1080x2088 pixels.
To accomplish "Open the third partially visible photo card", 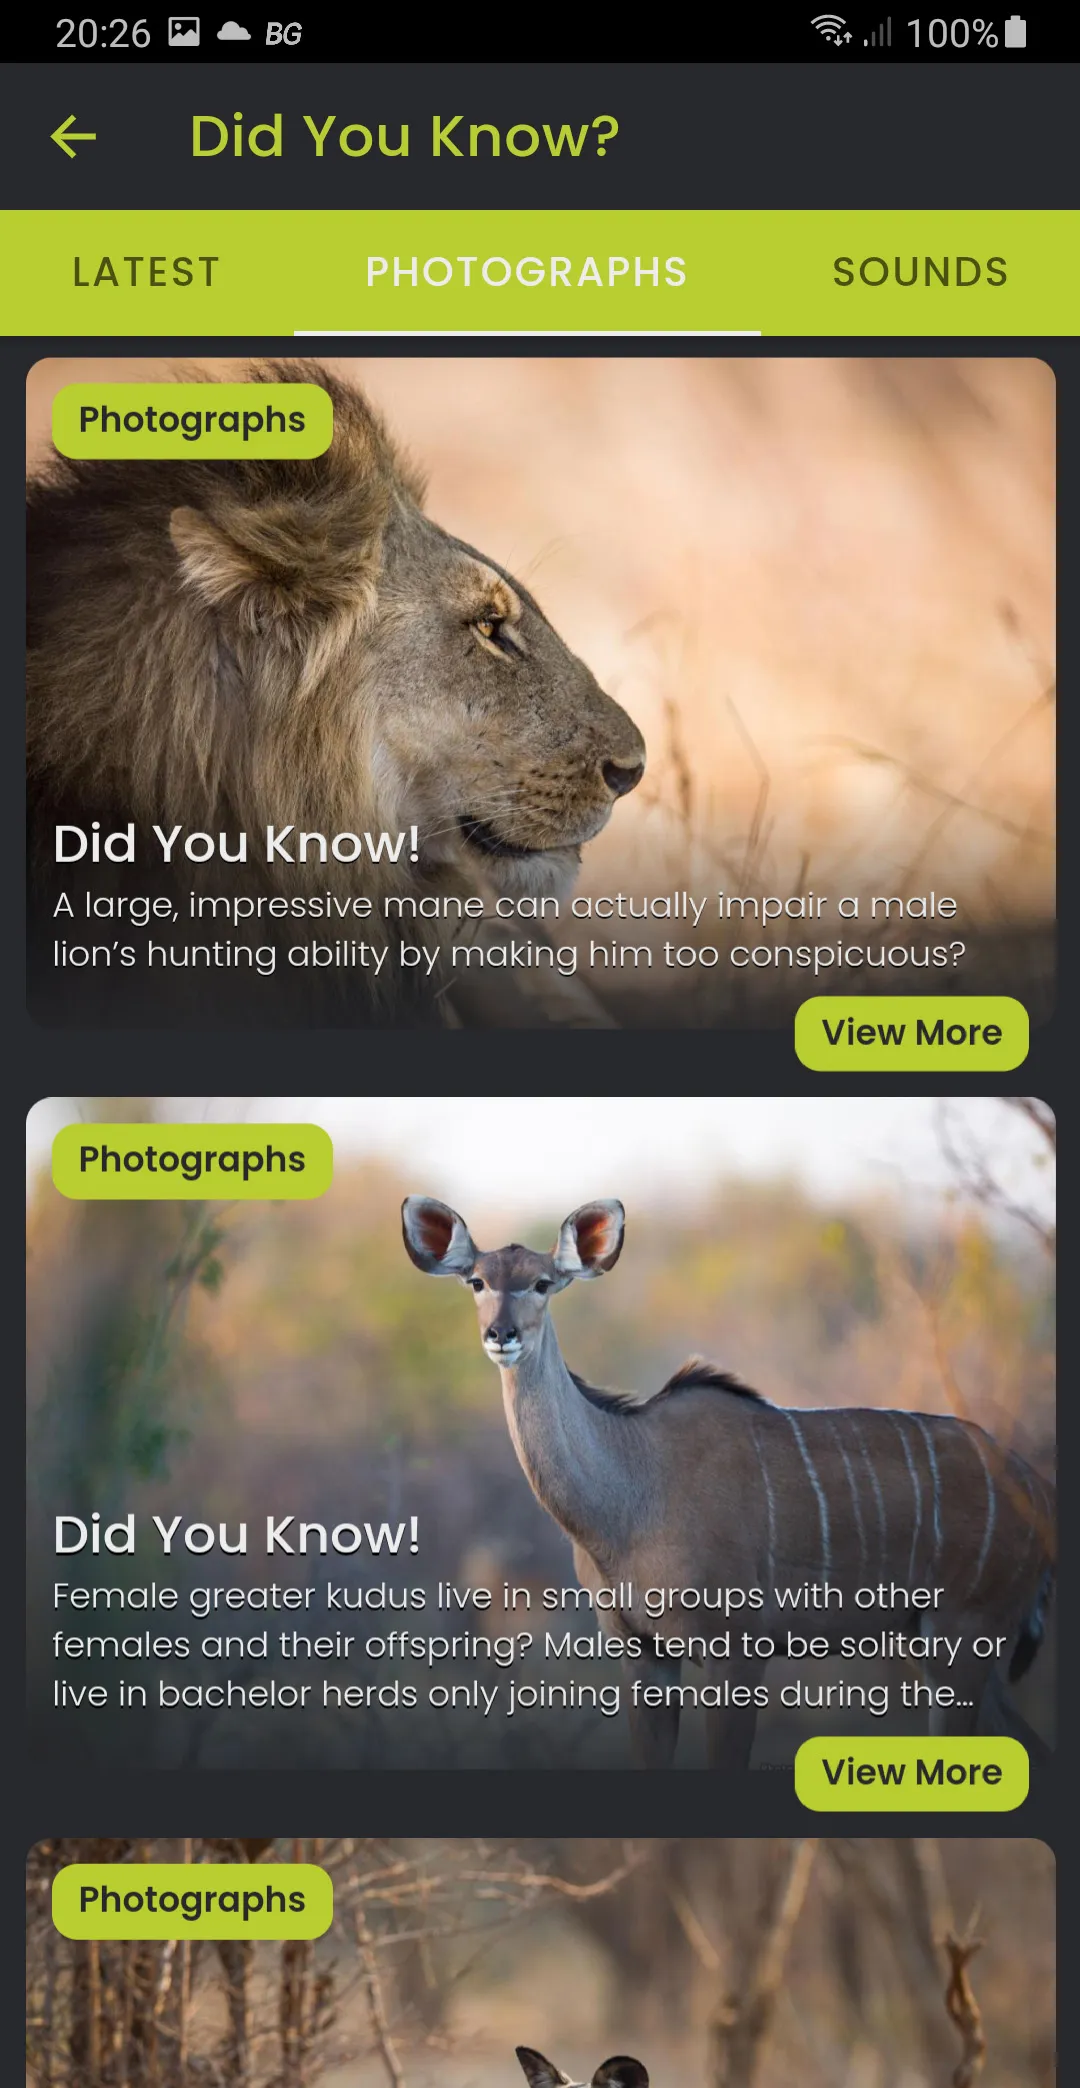I will [540, 1963].
